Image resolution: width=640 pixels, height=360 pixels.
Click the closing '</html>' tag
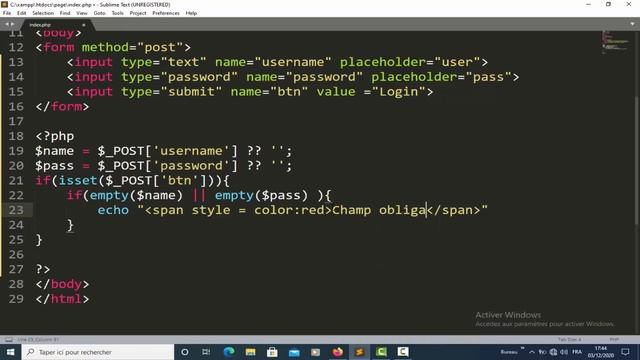click(x=62, y=299)
